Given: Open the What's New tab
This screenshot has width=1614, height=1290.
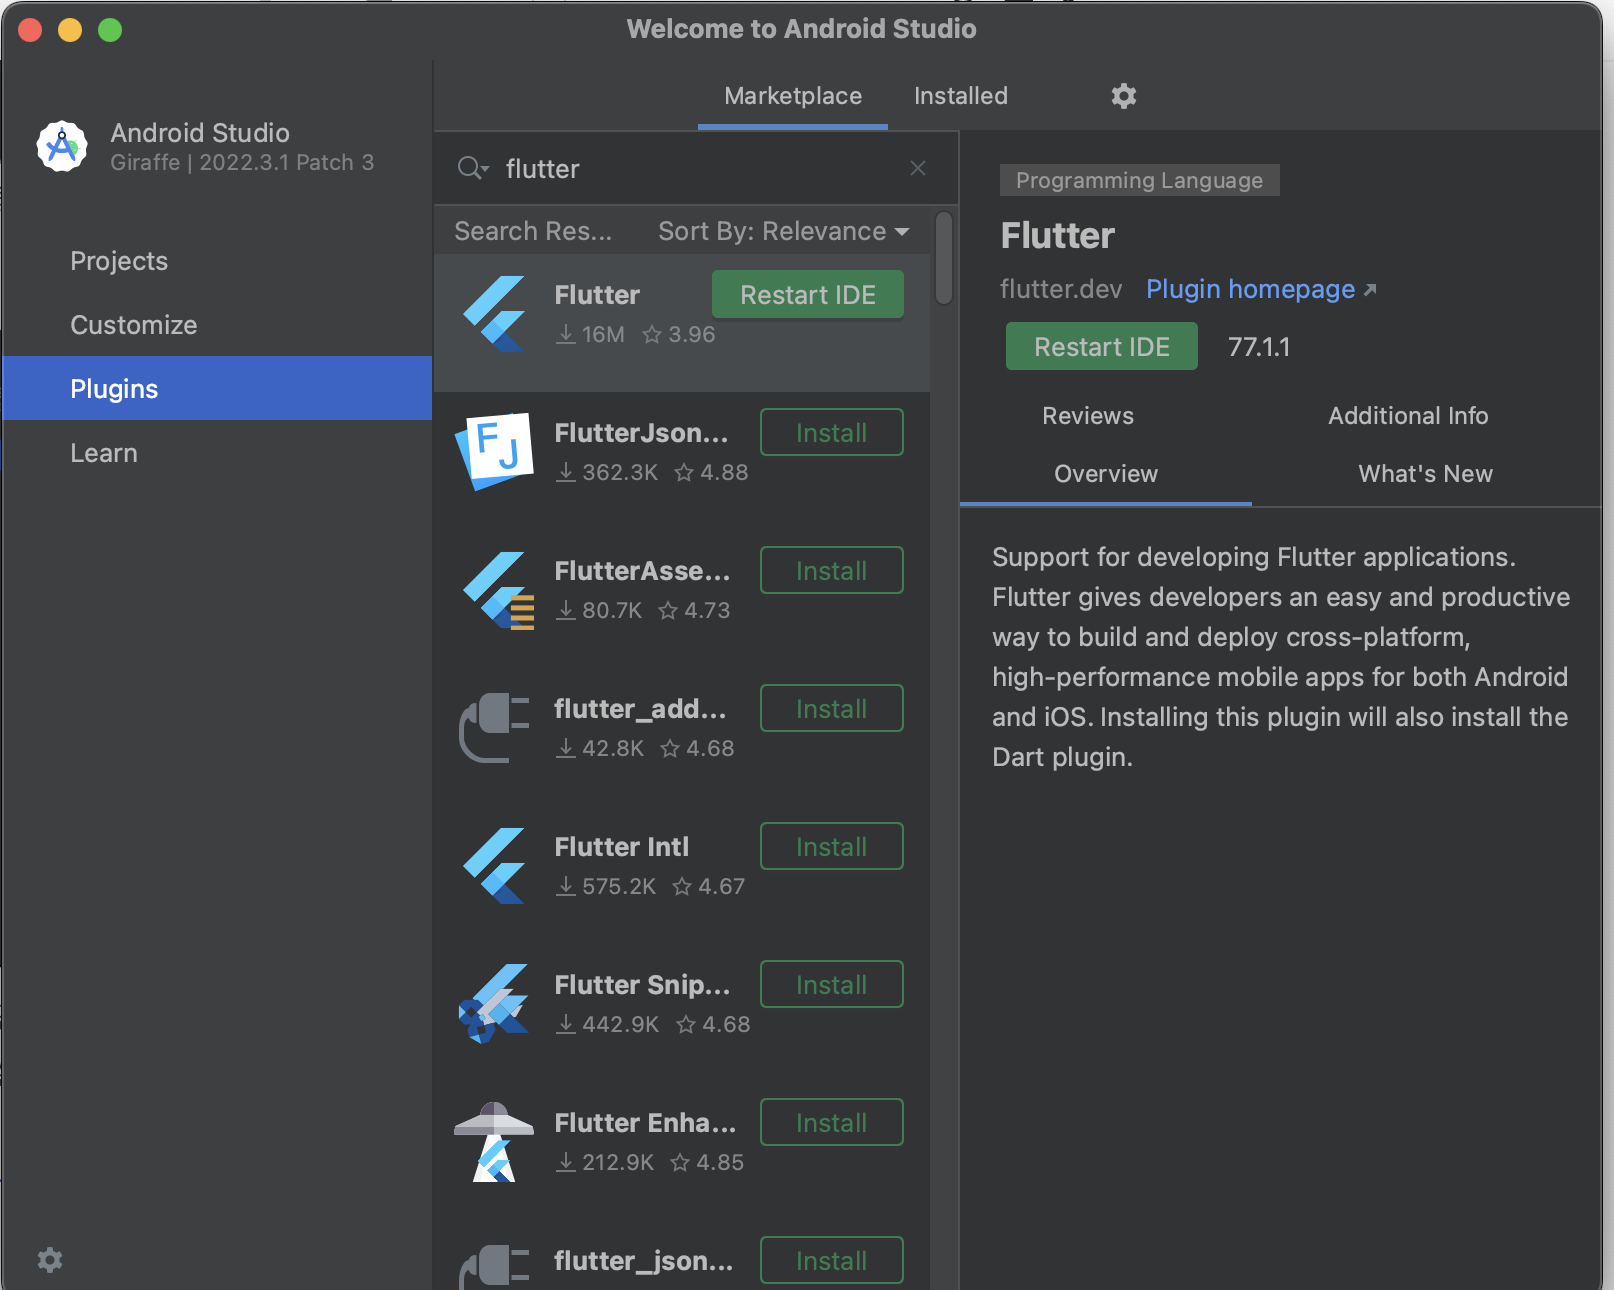Looking at the screenshot, I should tap(1425, 474).
